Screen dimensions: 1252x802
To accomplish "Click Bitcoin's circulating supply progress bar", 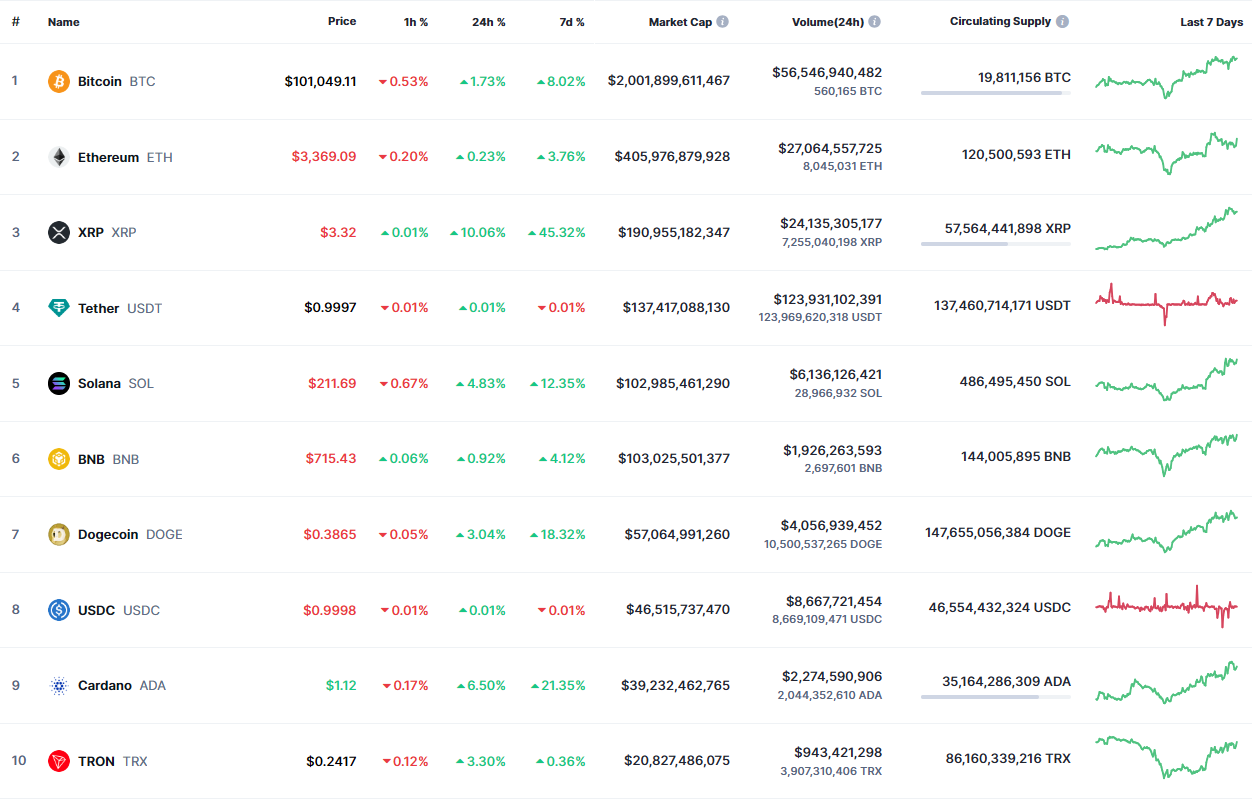I will (996, 93).
